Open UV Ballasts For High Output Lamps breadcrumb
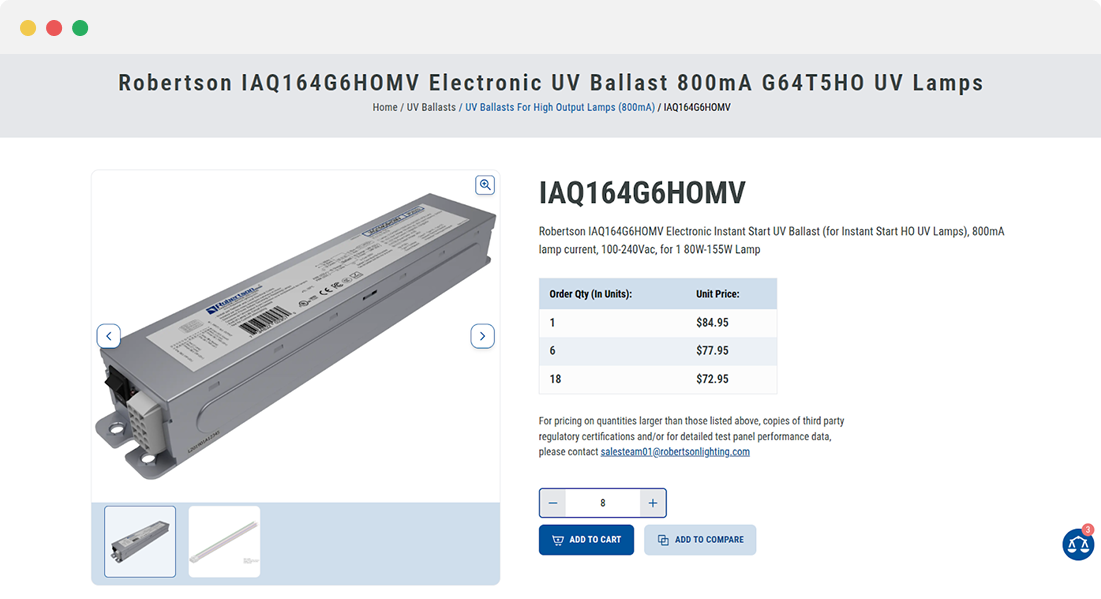The height and width of the screenshot is (599, 1101). pyautogui.click(x=560, y=107)
